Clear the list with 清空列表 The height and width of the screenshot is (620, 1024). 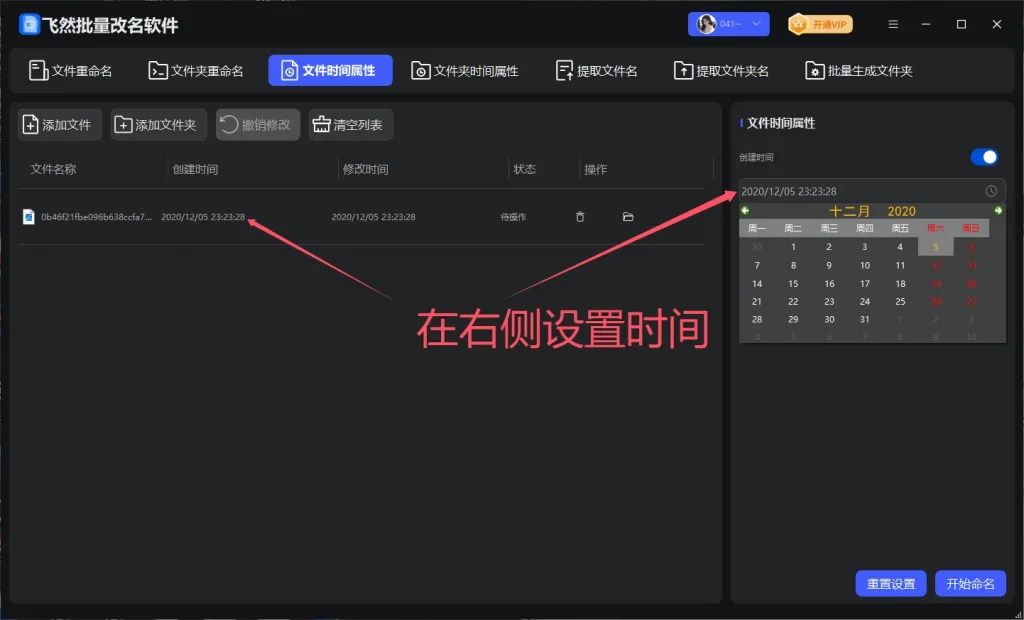351,125
